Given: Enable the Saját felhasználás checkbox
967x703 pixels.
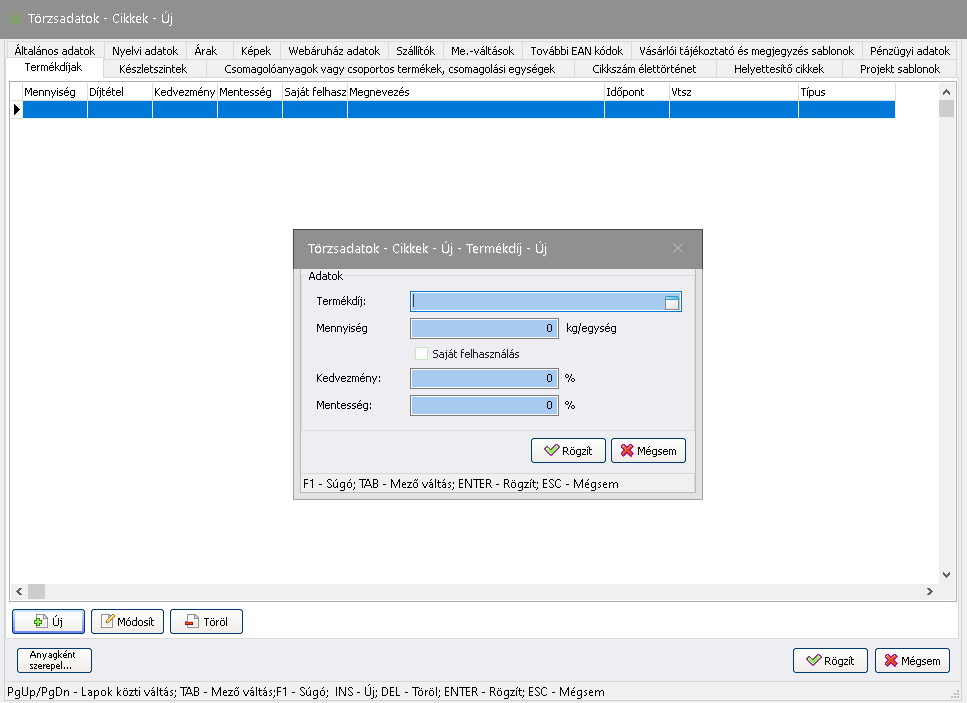Looking at the screenshot, I should [421, 353].
